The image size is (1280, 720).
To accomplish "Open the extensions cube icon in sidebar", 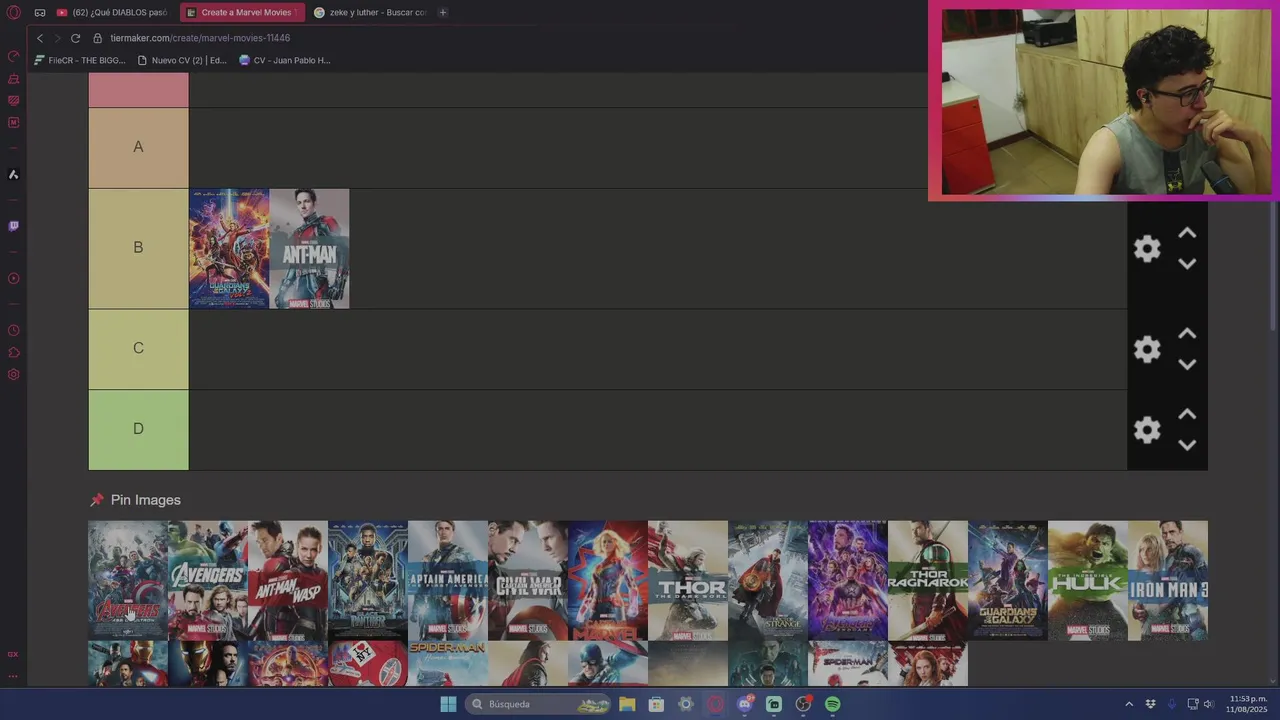I will [x=13, y=352].
